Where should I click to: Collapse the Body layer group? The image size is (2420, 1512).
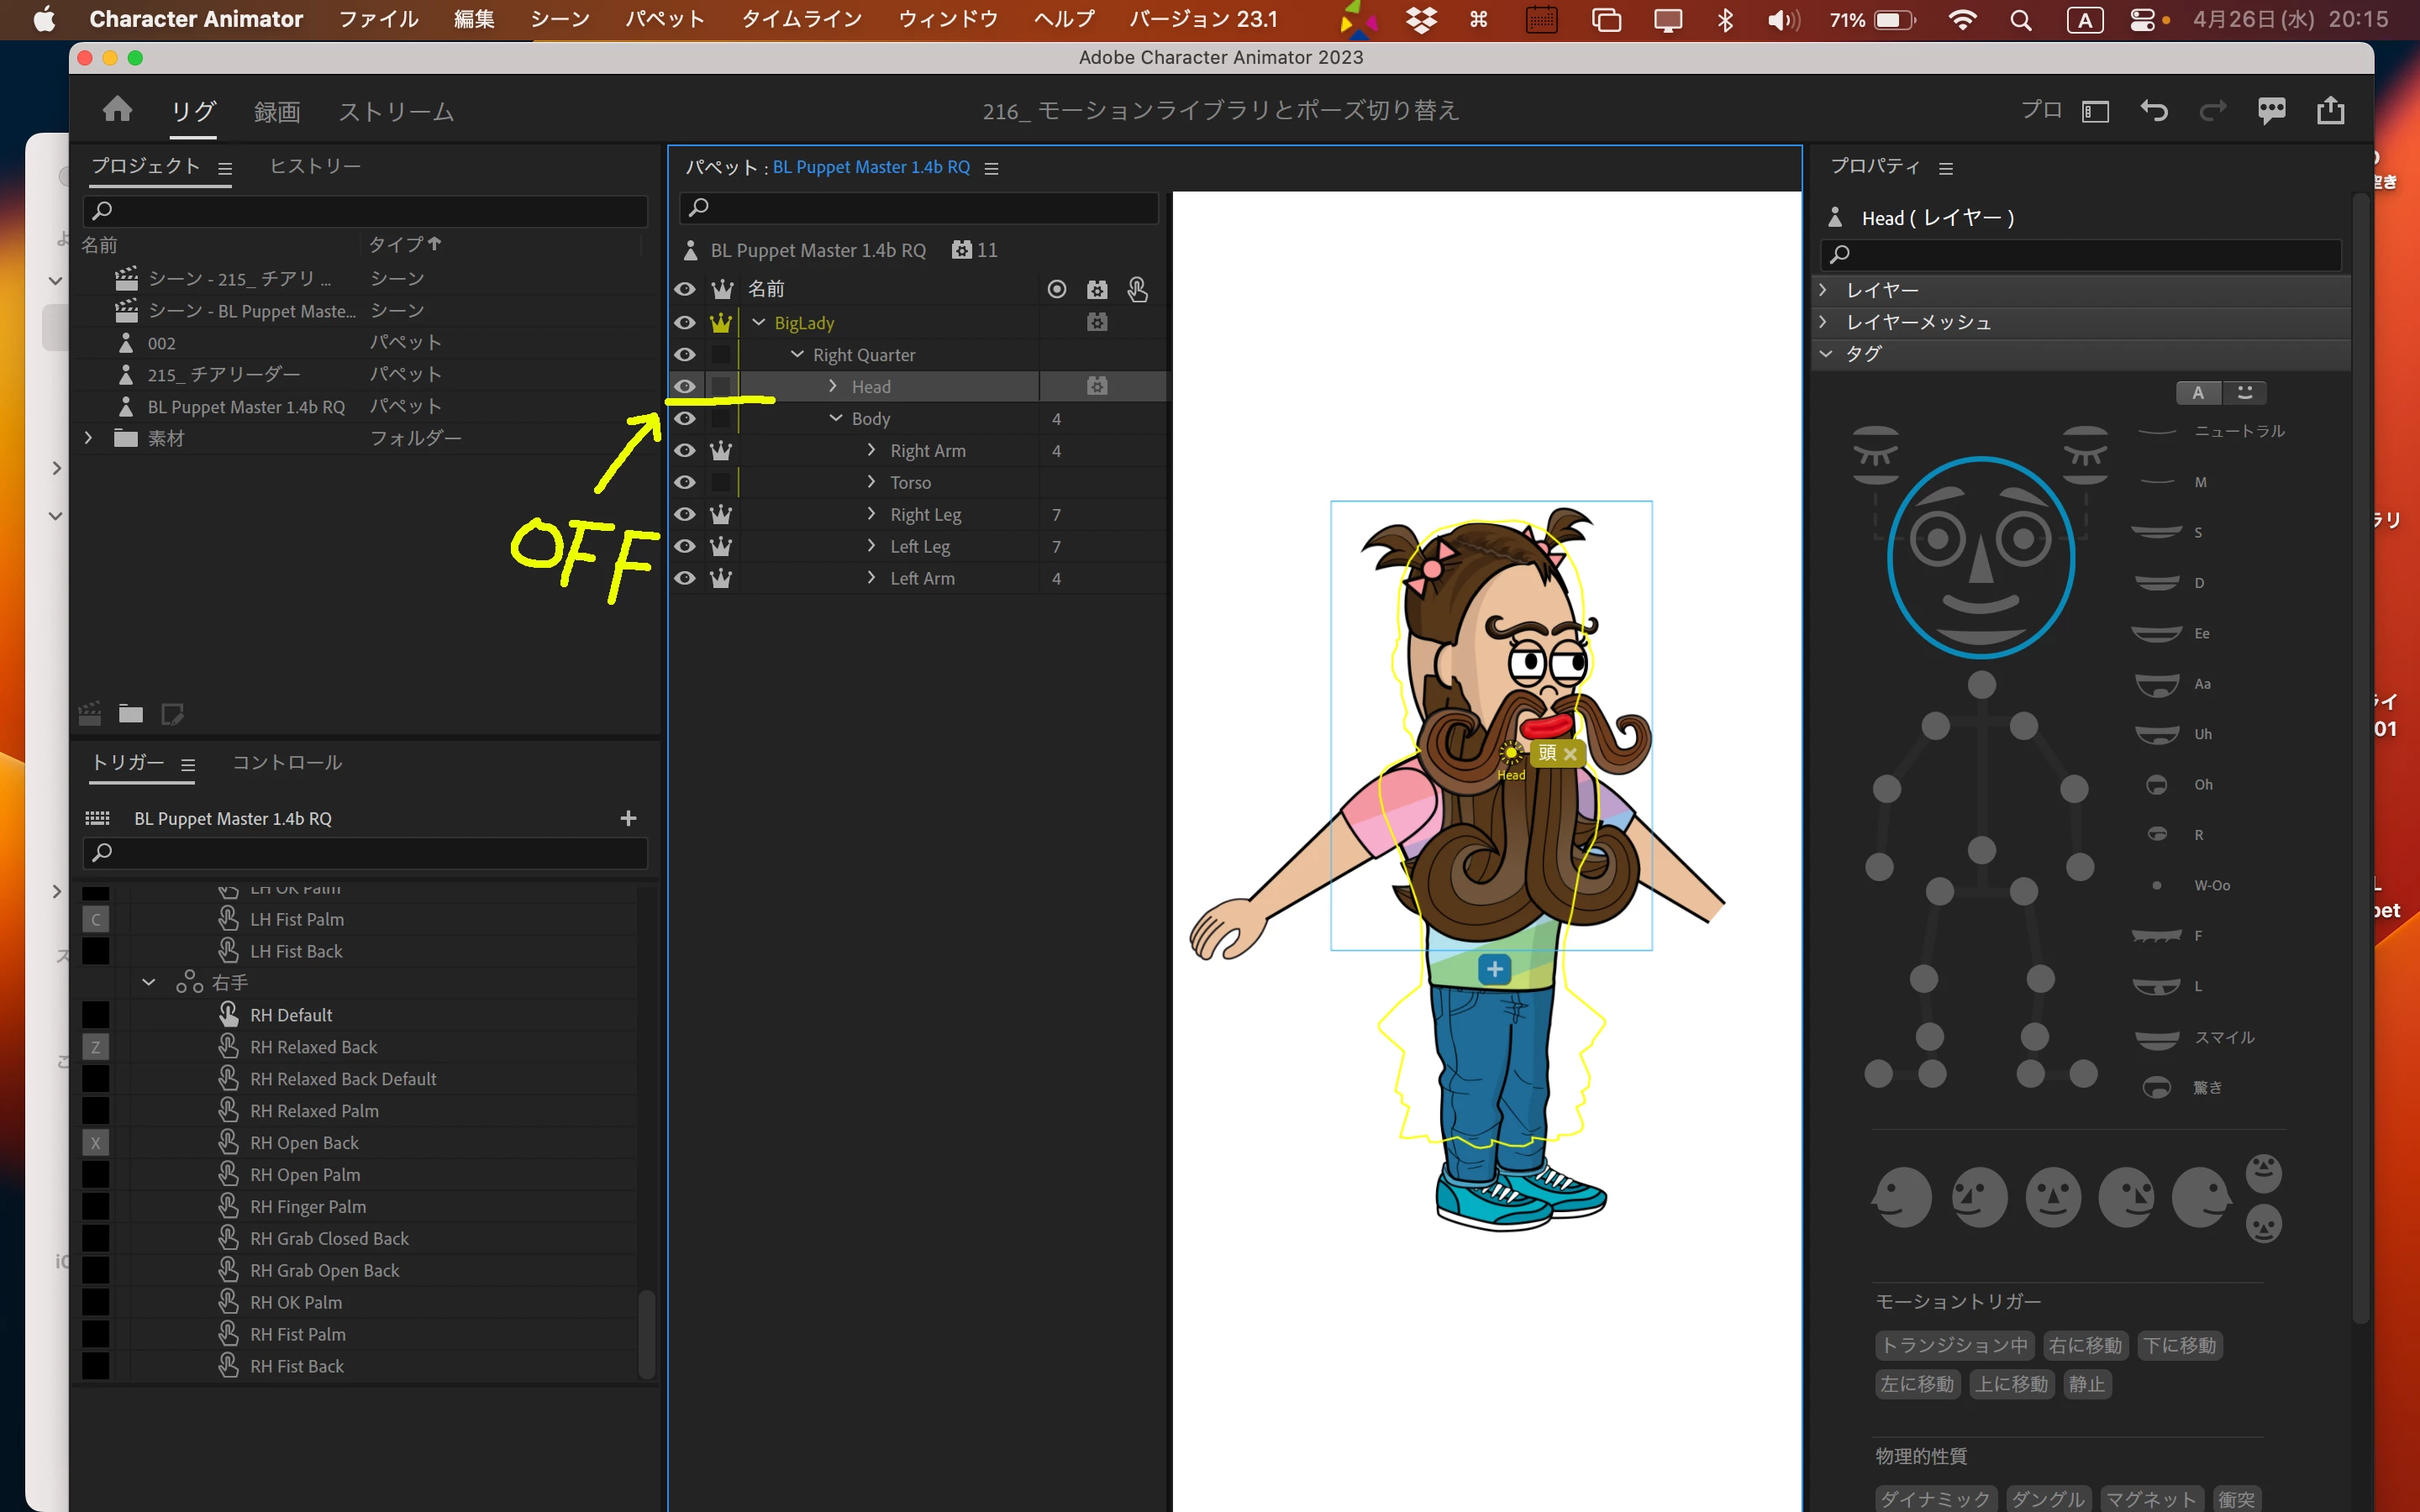pyautogui.click(x=836, y=418)
